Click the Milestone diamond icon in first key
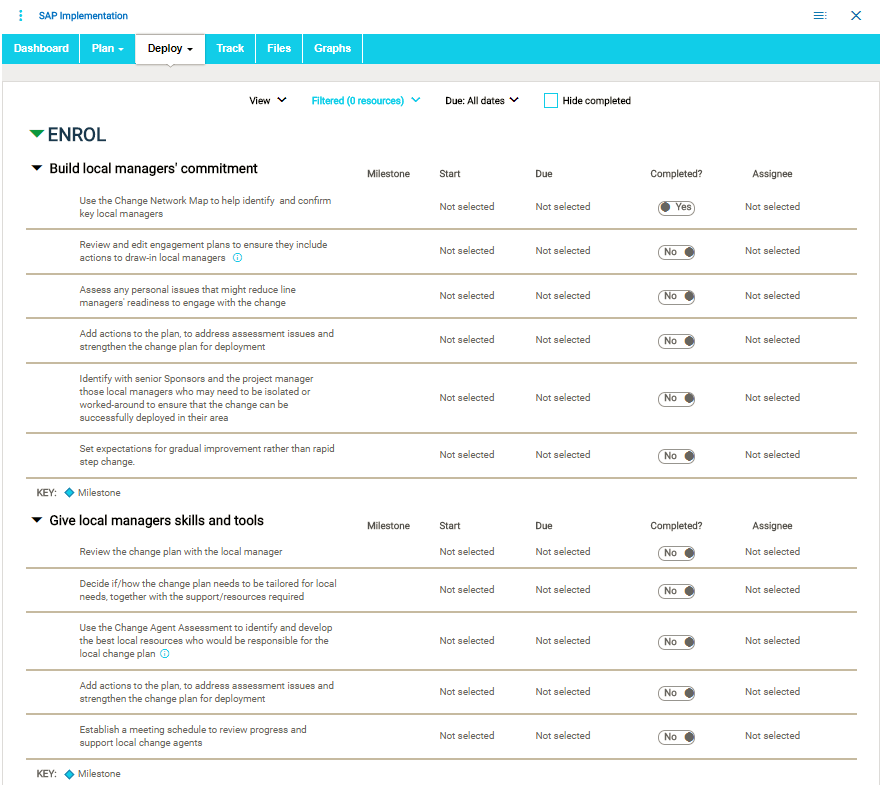883x785 pixels. click(x=69, y=492)
